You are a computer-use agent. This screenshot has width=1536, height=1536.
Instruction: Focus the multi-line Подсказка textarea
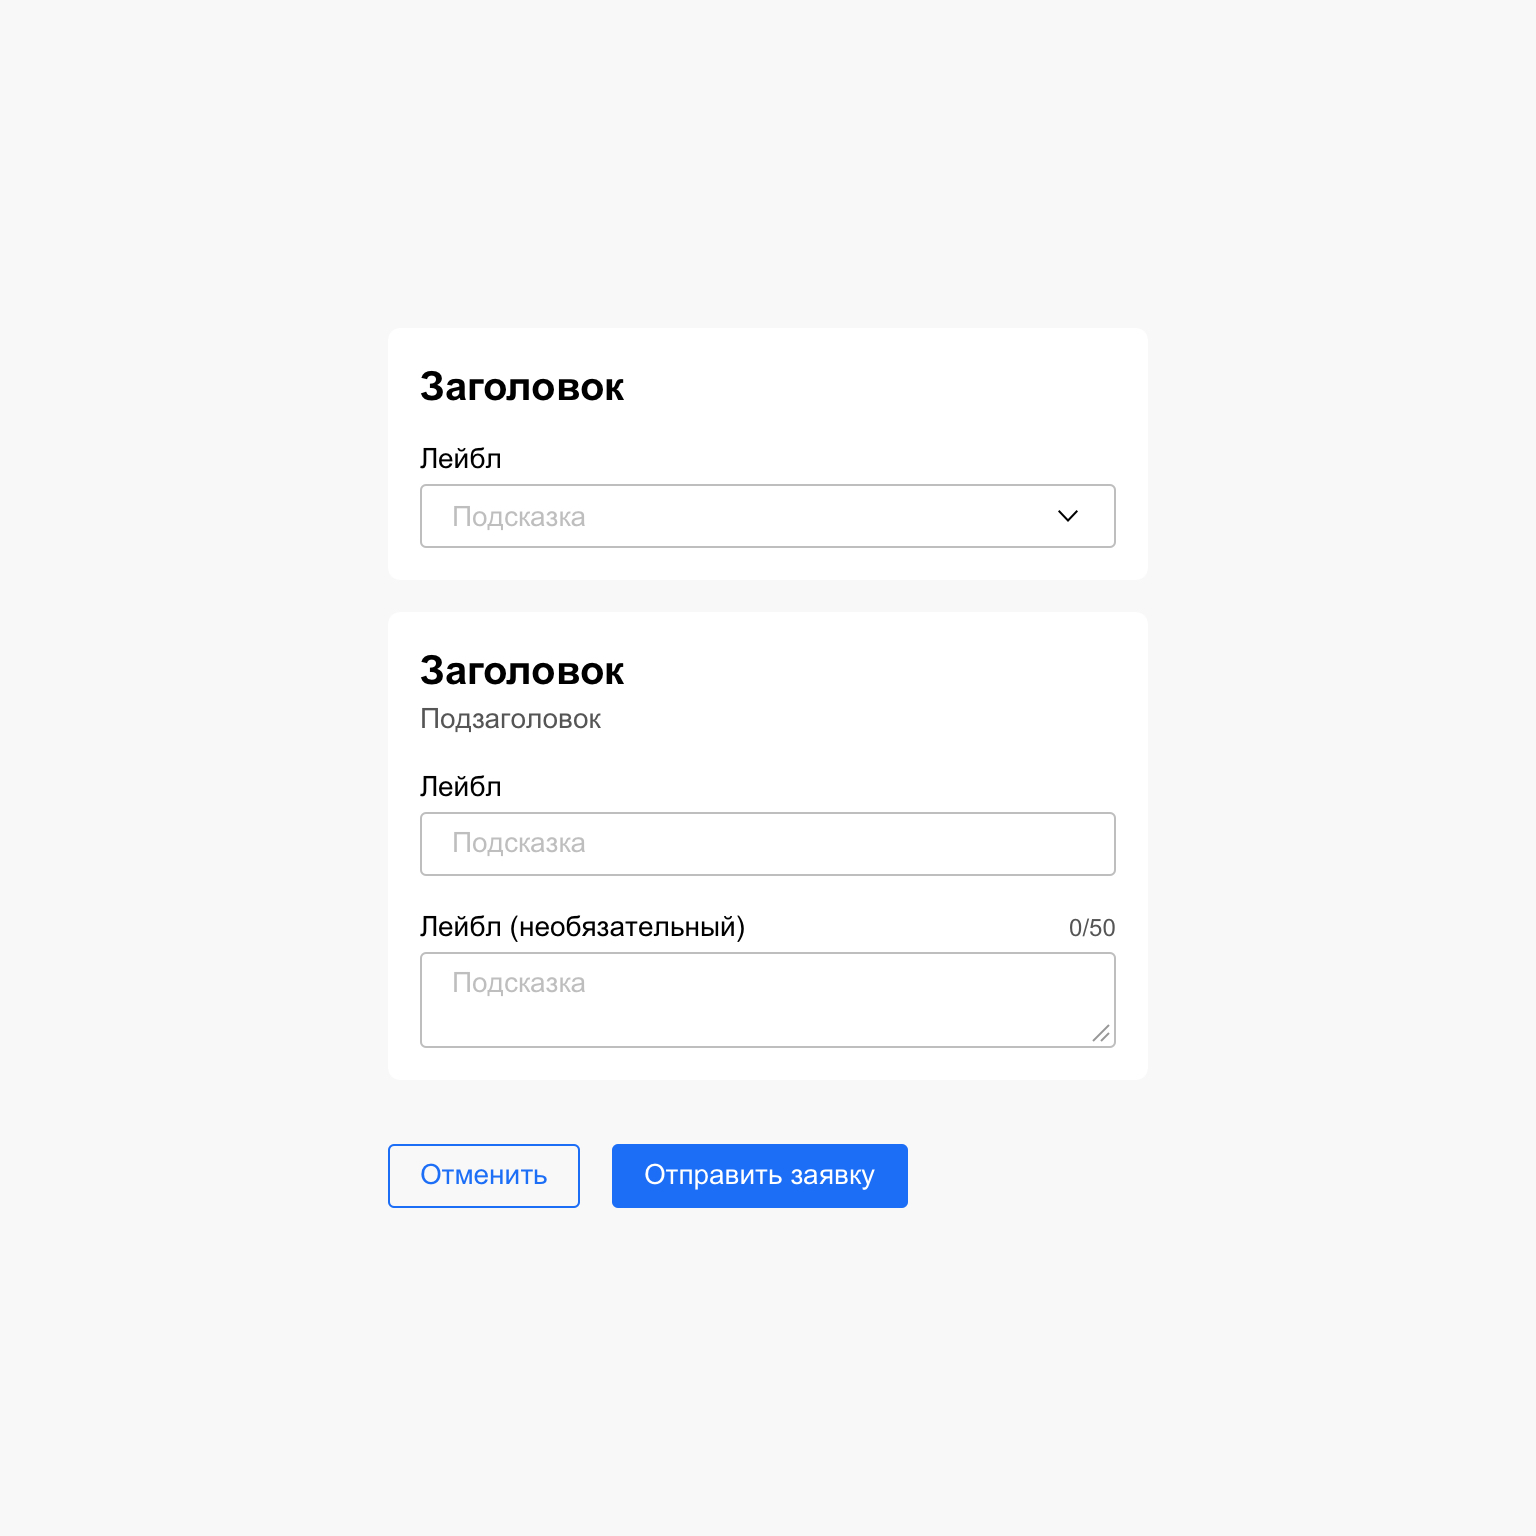coord(767,1010)
